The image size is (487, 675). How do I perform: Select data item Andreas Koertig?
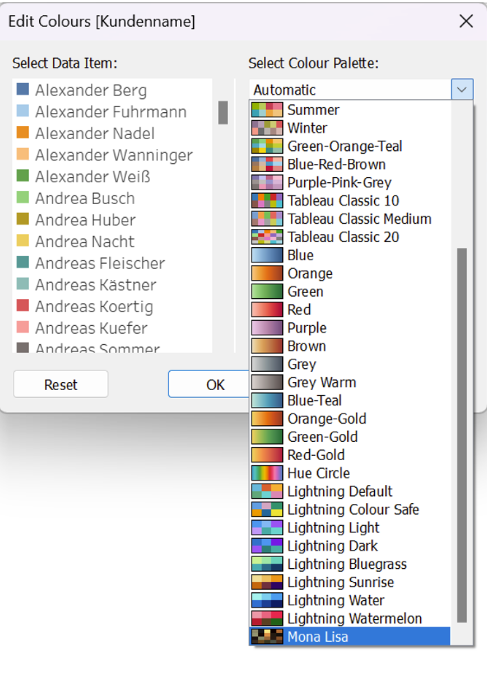[x=94, y=307]
